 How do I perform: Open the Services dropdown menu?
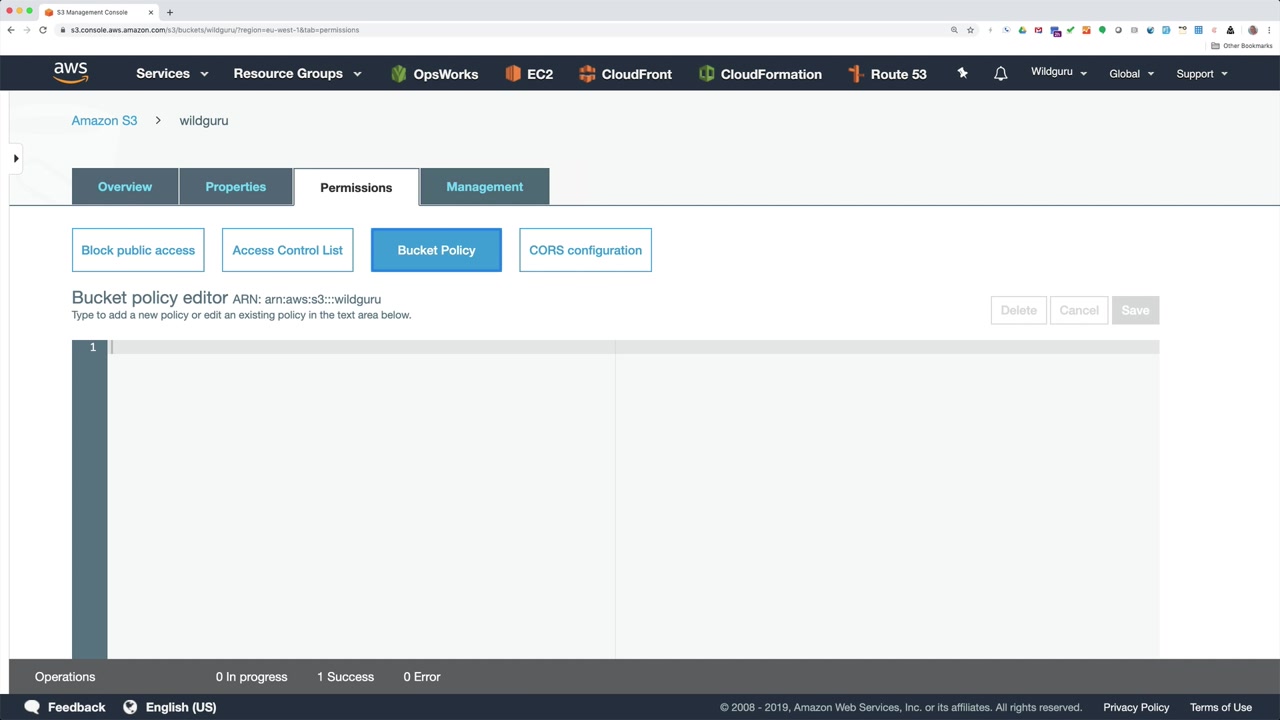click(172, 74)
